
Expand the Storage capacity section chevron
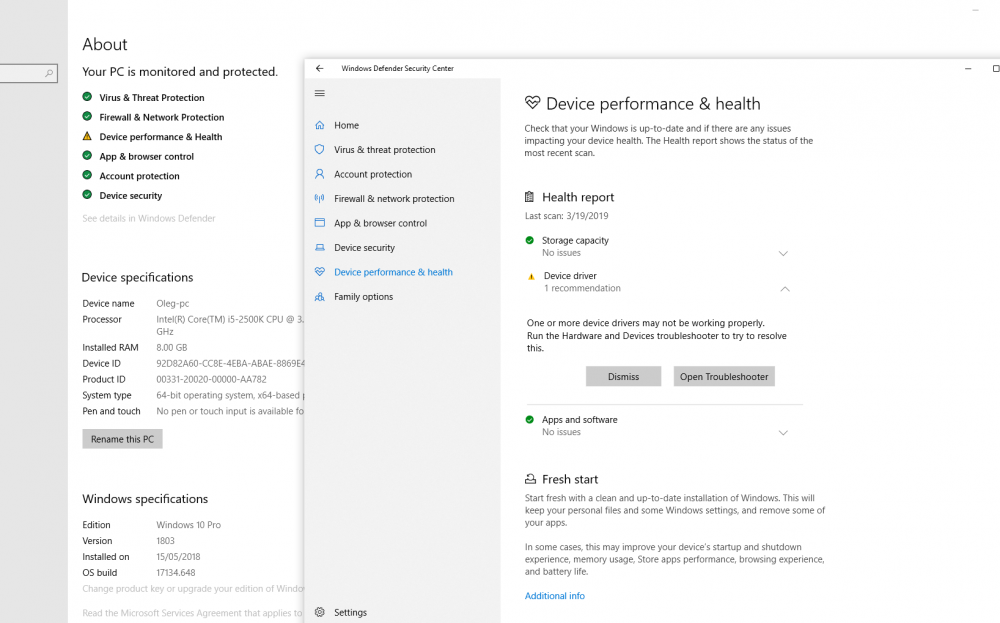click(x=783, y=253)
